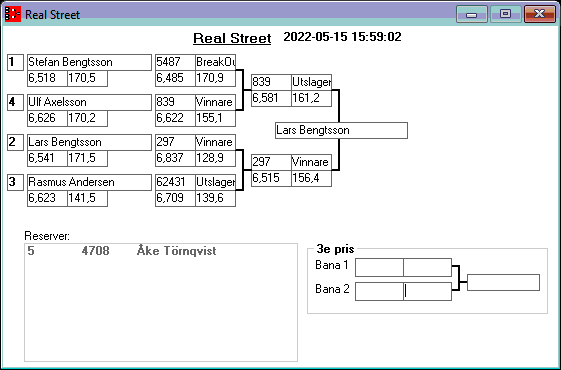This screenshot has height=370, width=561.
Task: Maximize the Real Street window
Action: tap(505, 14)
